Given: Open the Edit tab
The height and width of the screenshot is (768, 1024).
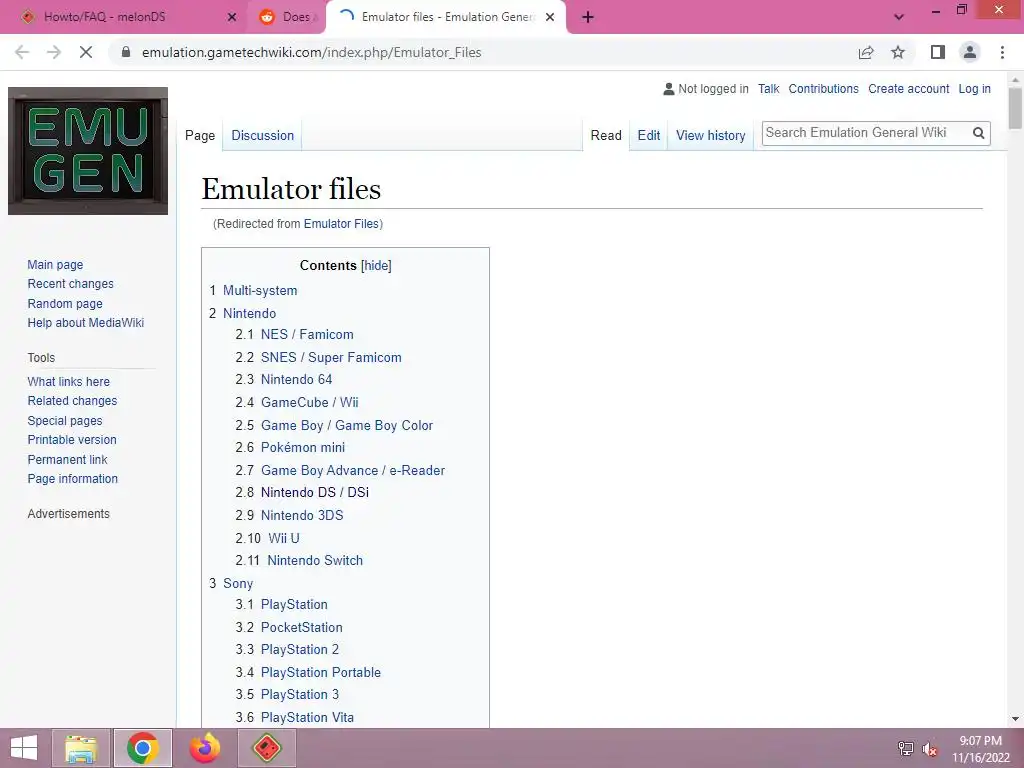Looking at the screenshot, I should coord(648,136).
